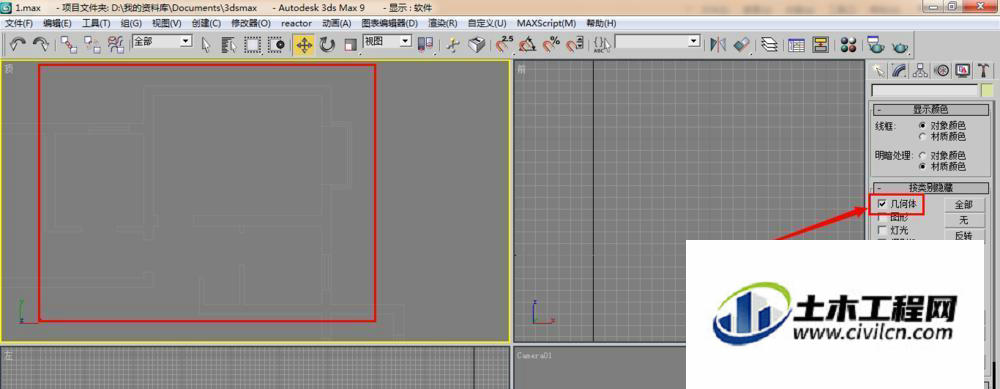The image size is (1000, 389).
Task: Activate the Select and Rotate tool
Action: (327, 45)
